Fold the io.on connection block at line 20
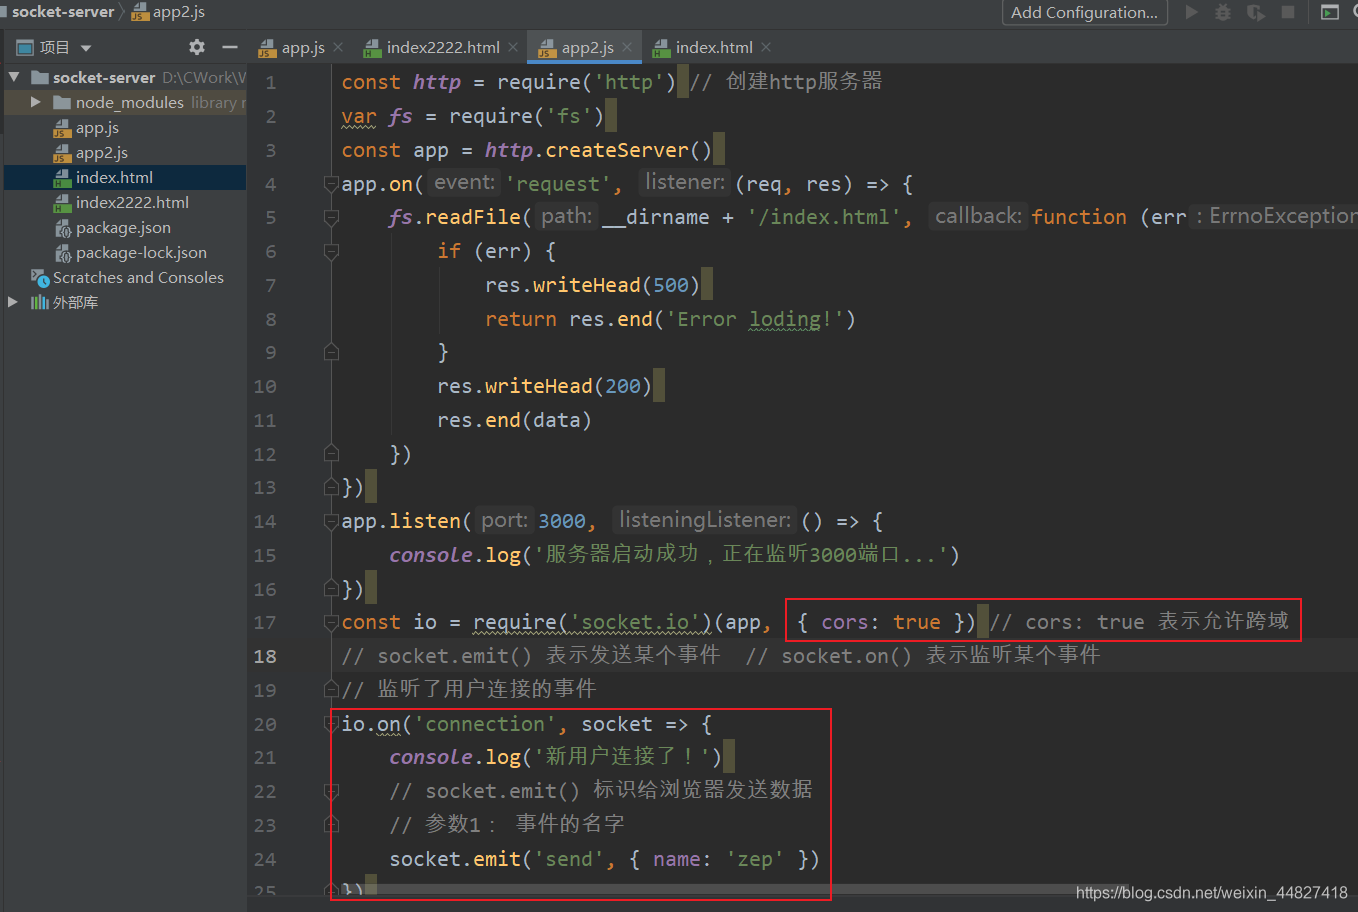This screenshot has height=912, width=1358. (x=331, y=723)
